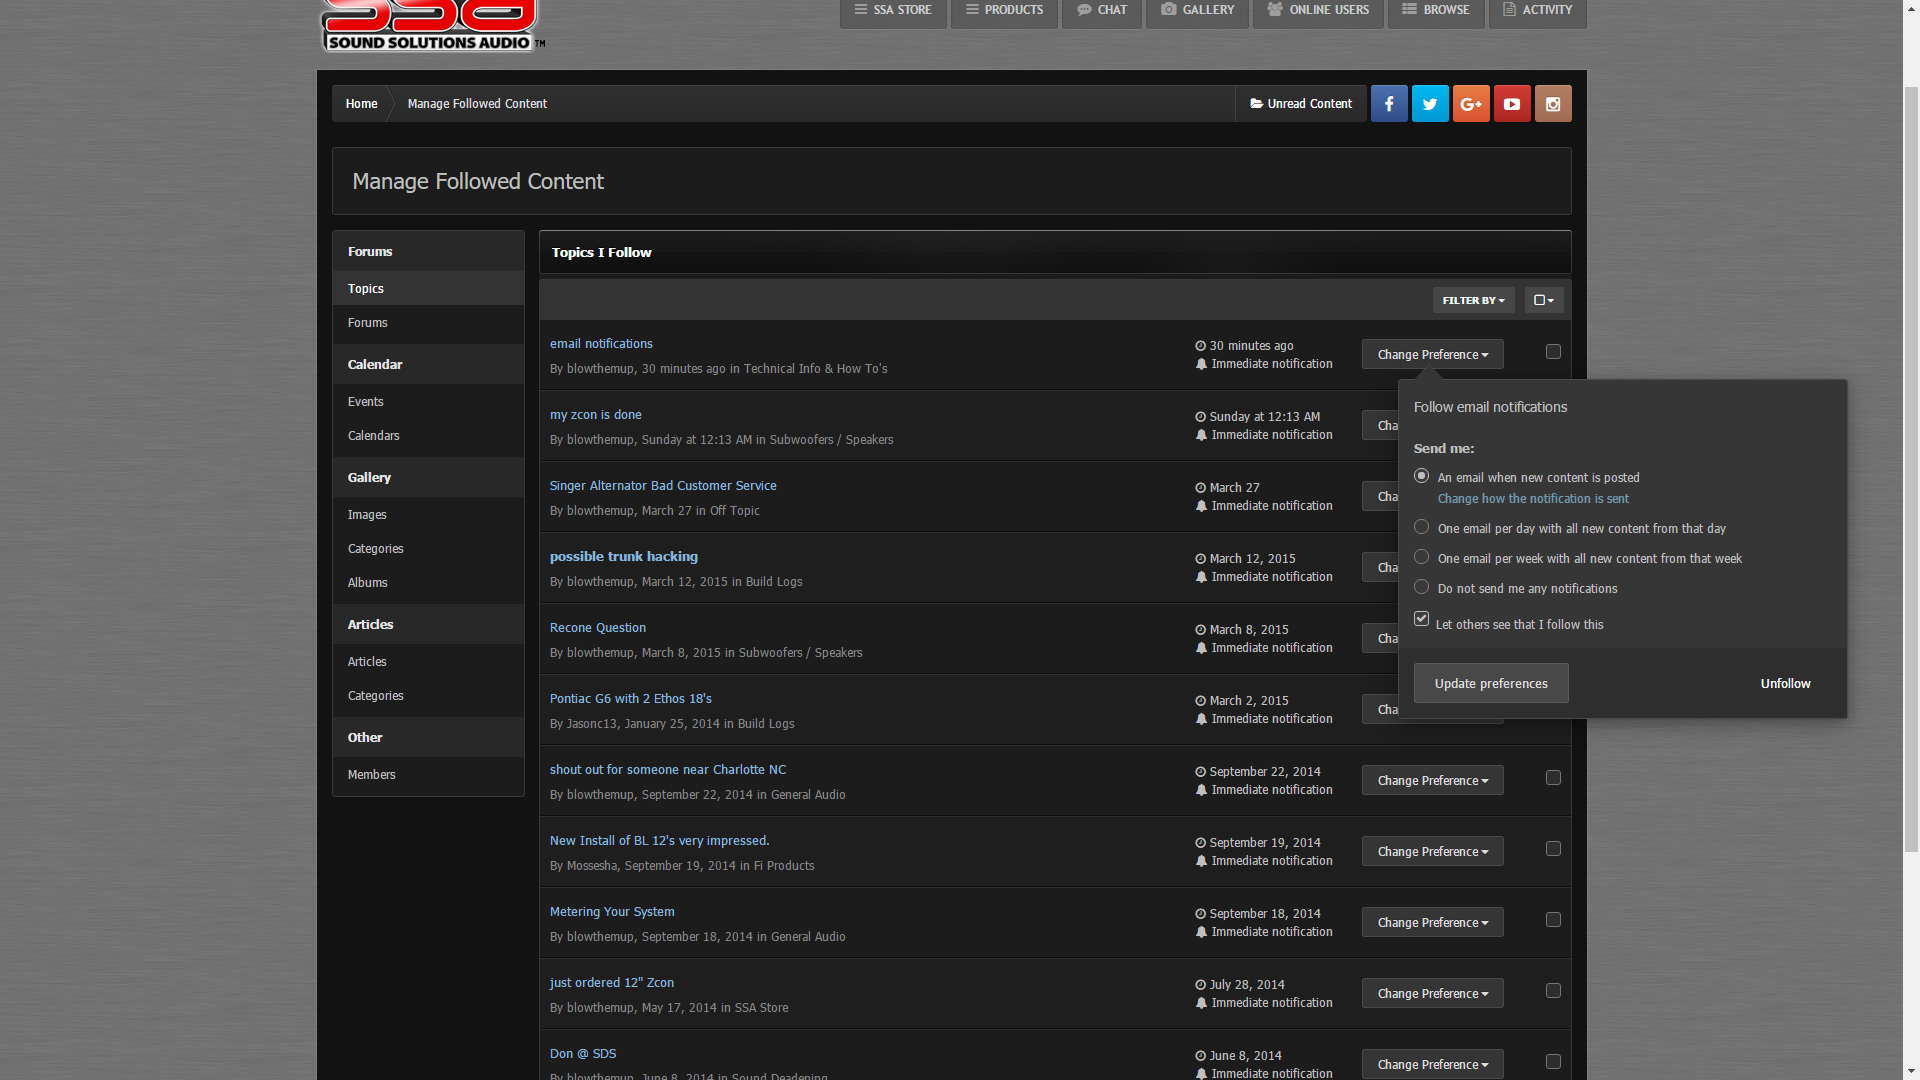Select Forums subitem in sidebar

pos(428,323)
